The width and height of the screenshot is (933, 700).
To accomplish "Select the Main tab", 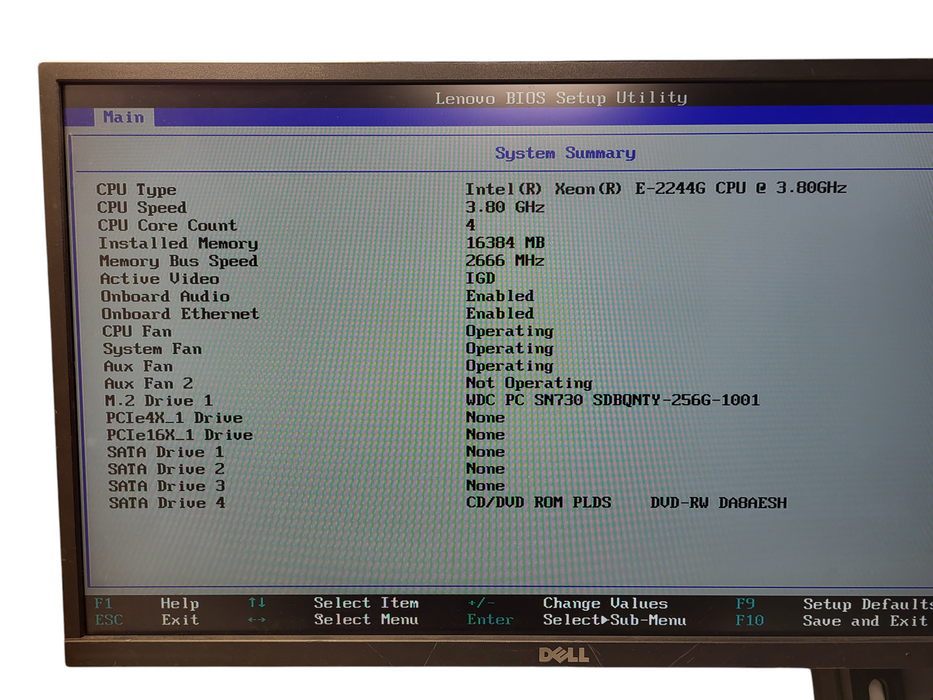I will pyautogui.click(x=124, y=117).
